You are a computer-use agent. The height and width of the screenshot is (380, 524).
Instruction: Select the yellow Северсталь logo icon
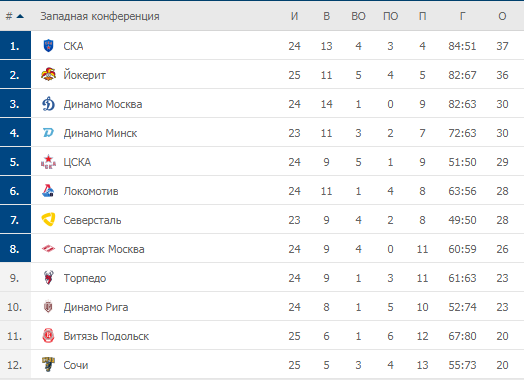48,220
